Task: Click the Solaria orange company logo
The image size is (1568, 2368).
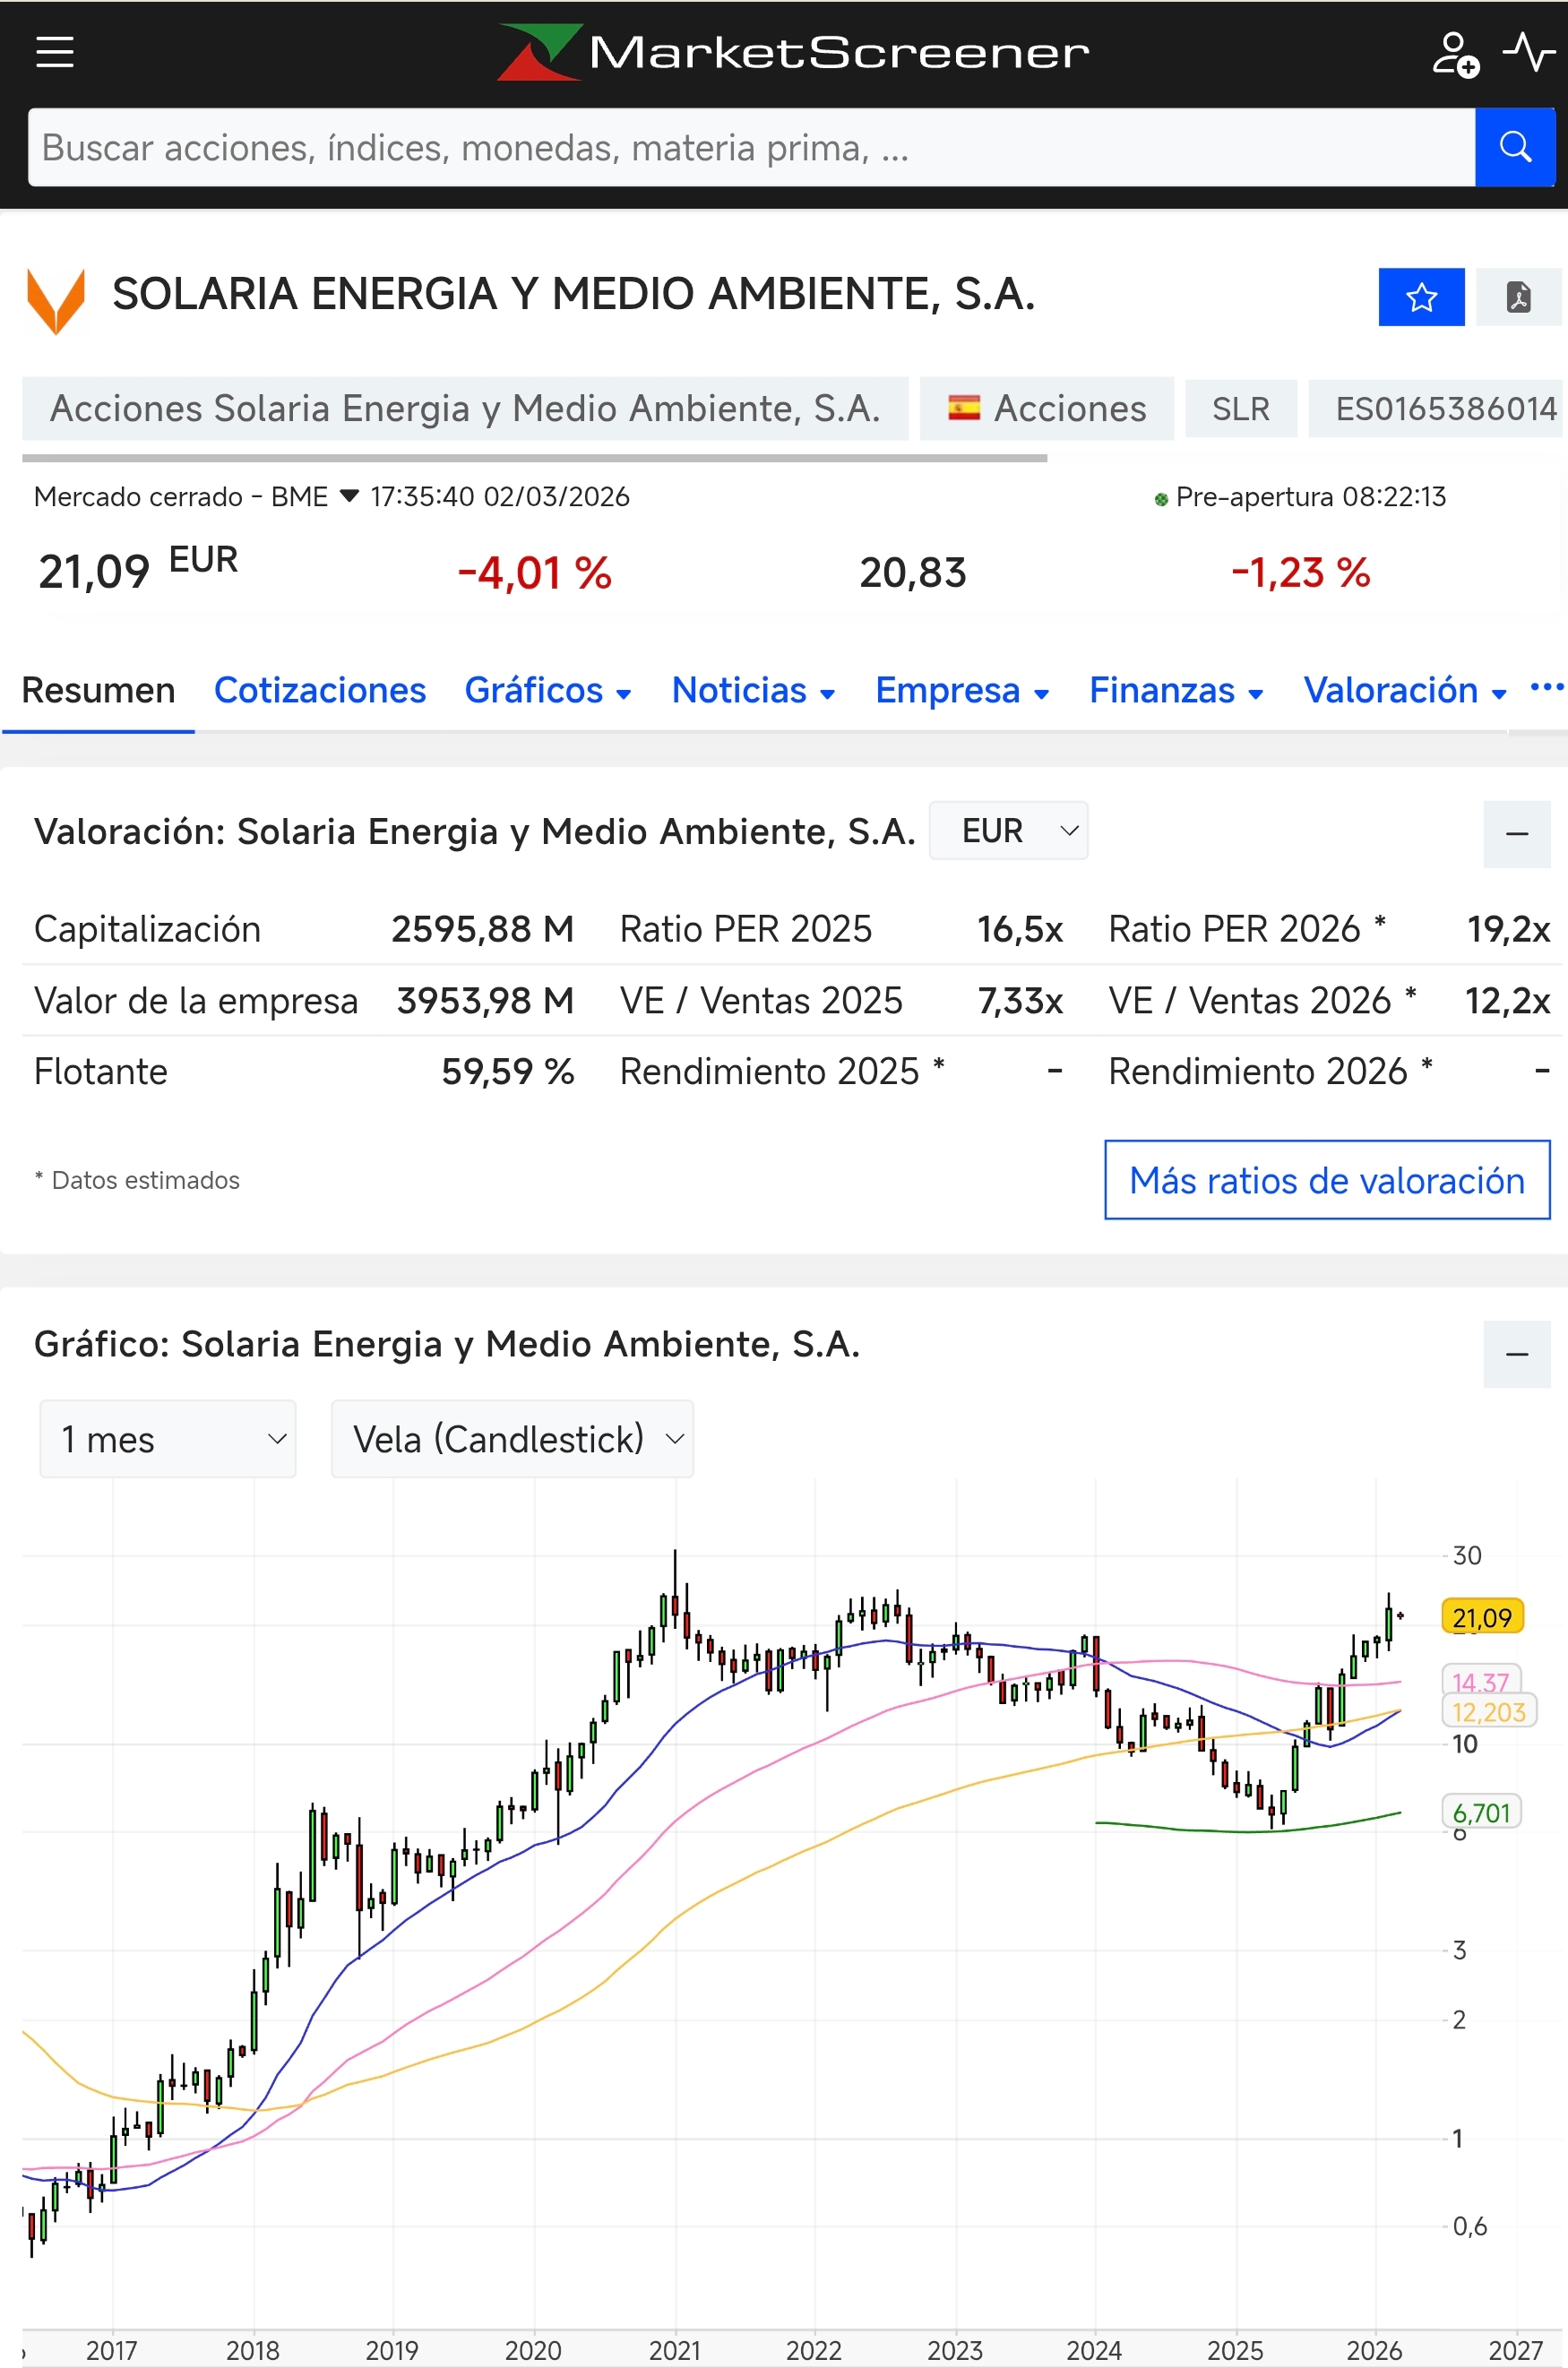Action: point(56,300)
